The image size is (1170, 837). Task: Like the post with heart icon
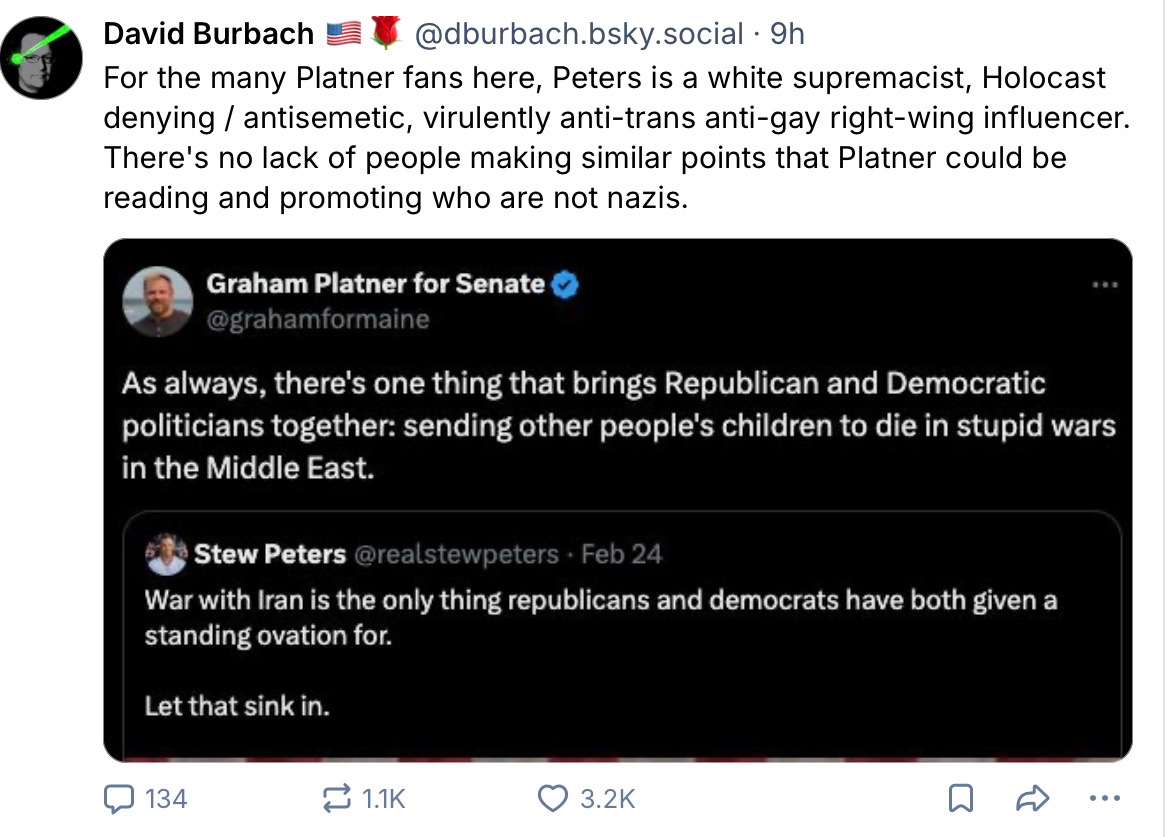tap(551, 798)
